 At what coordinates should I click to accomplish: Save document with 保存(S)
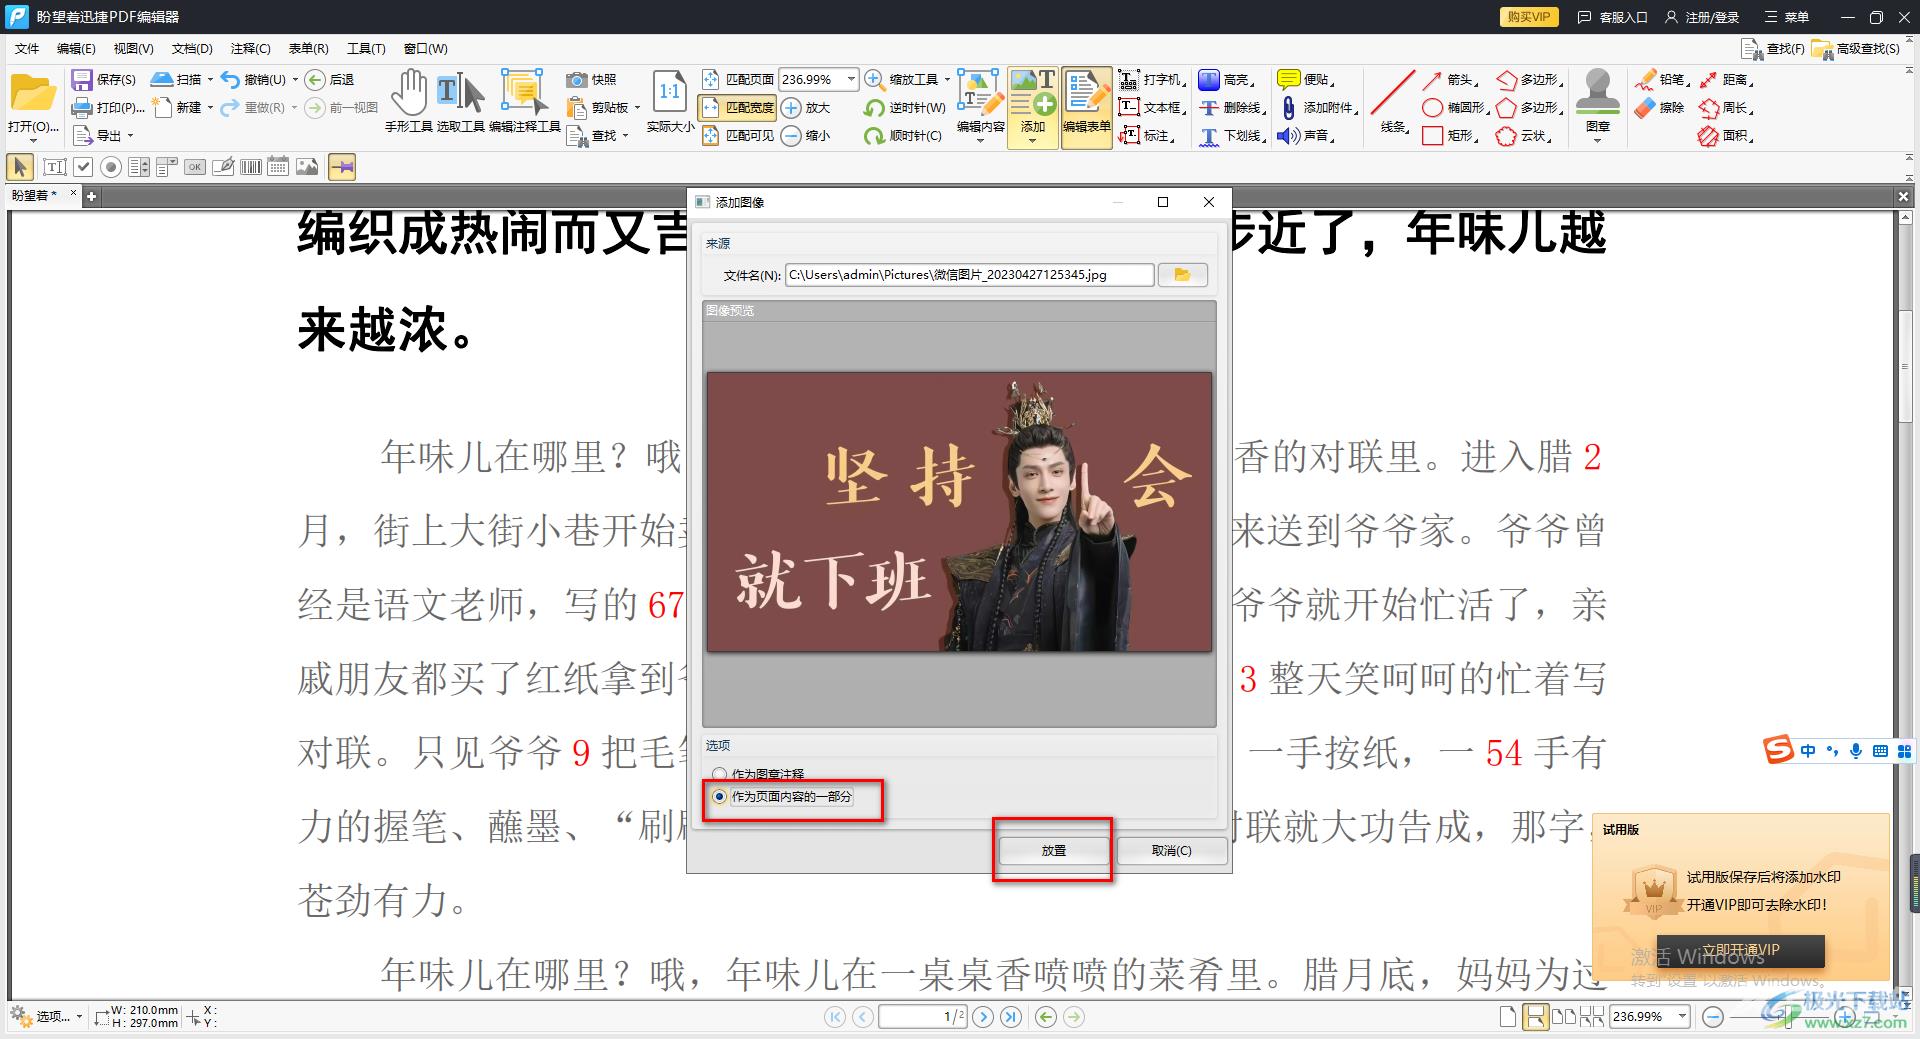tap(104, 79)
